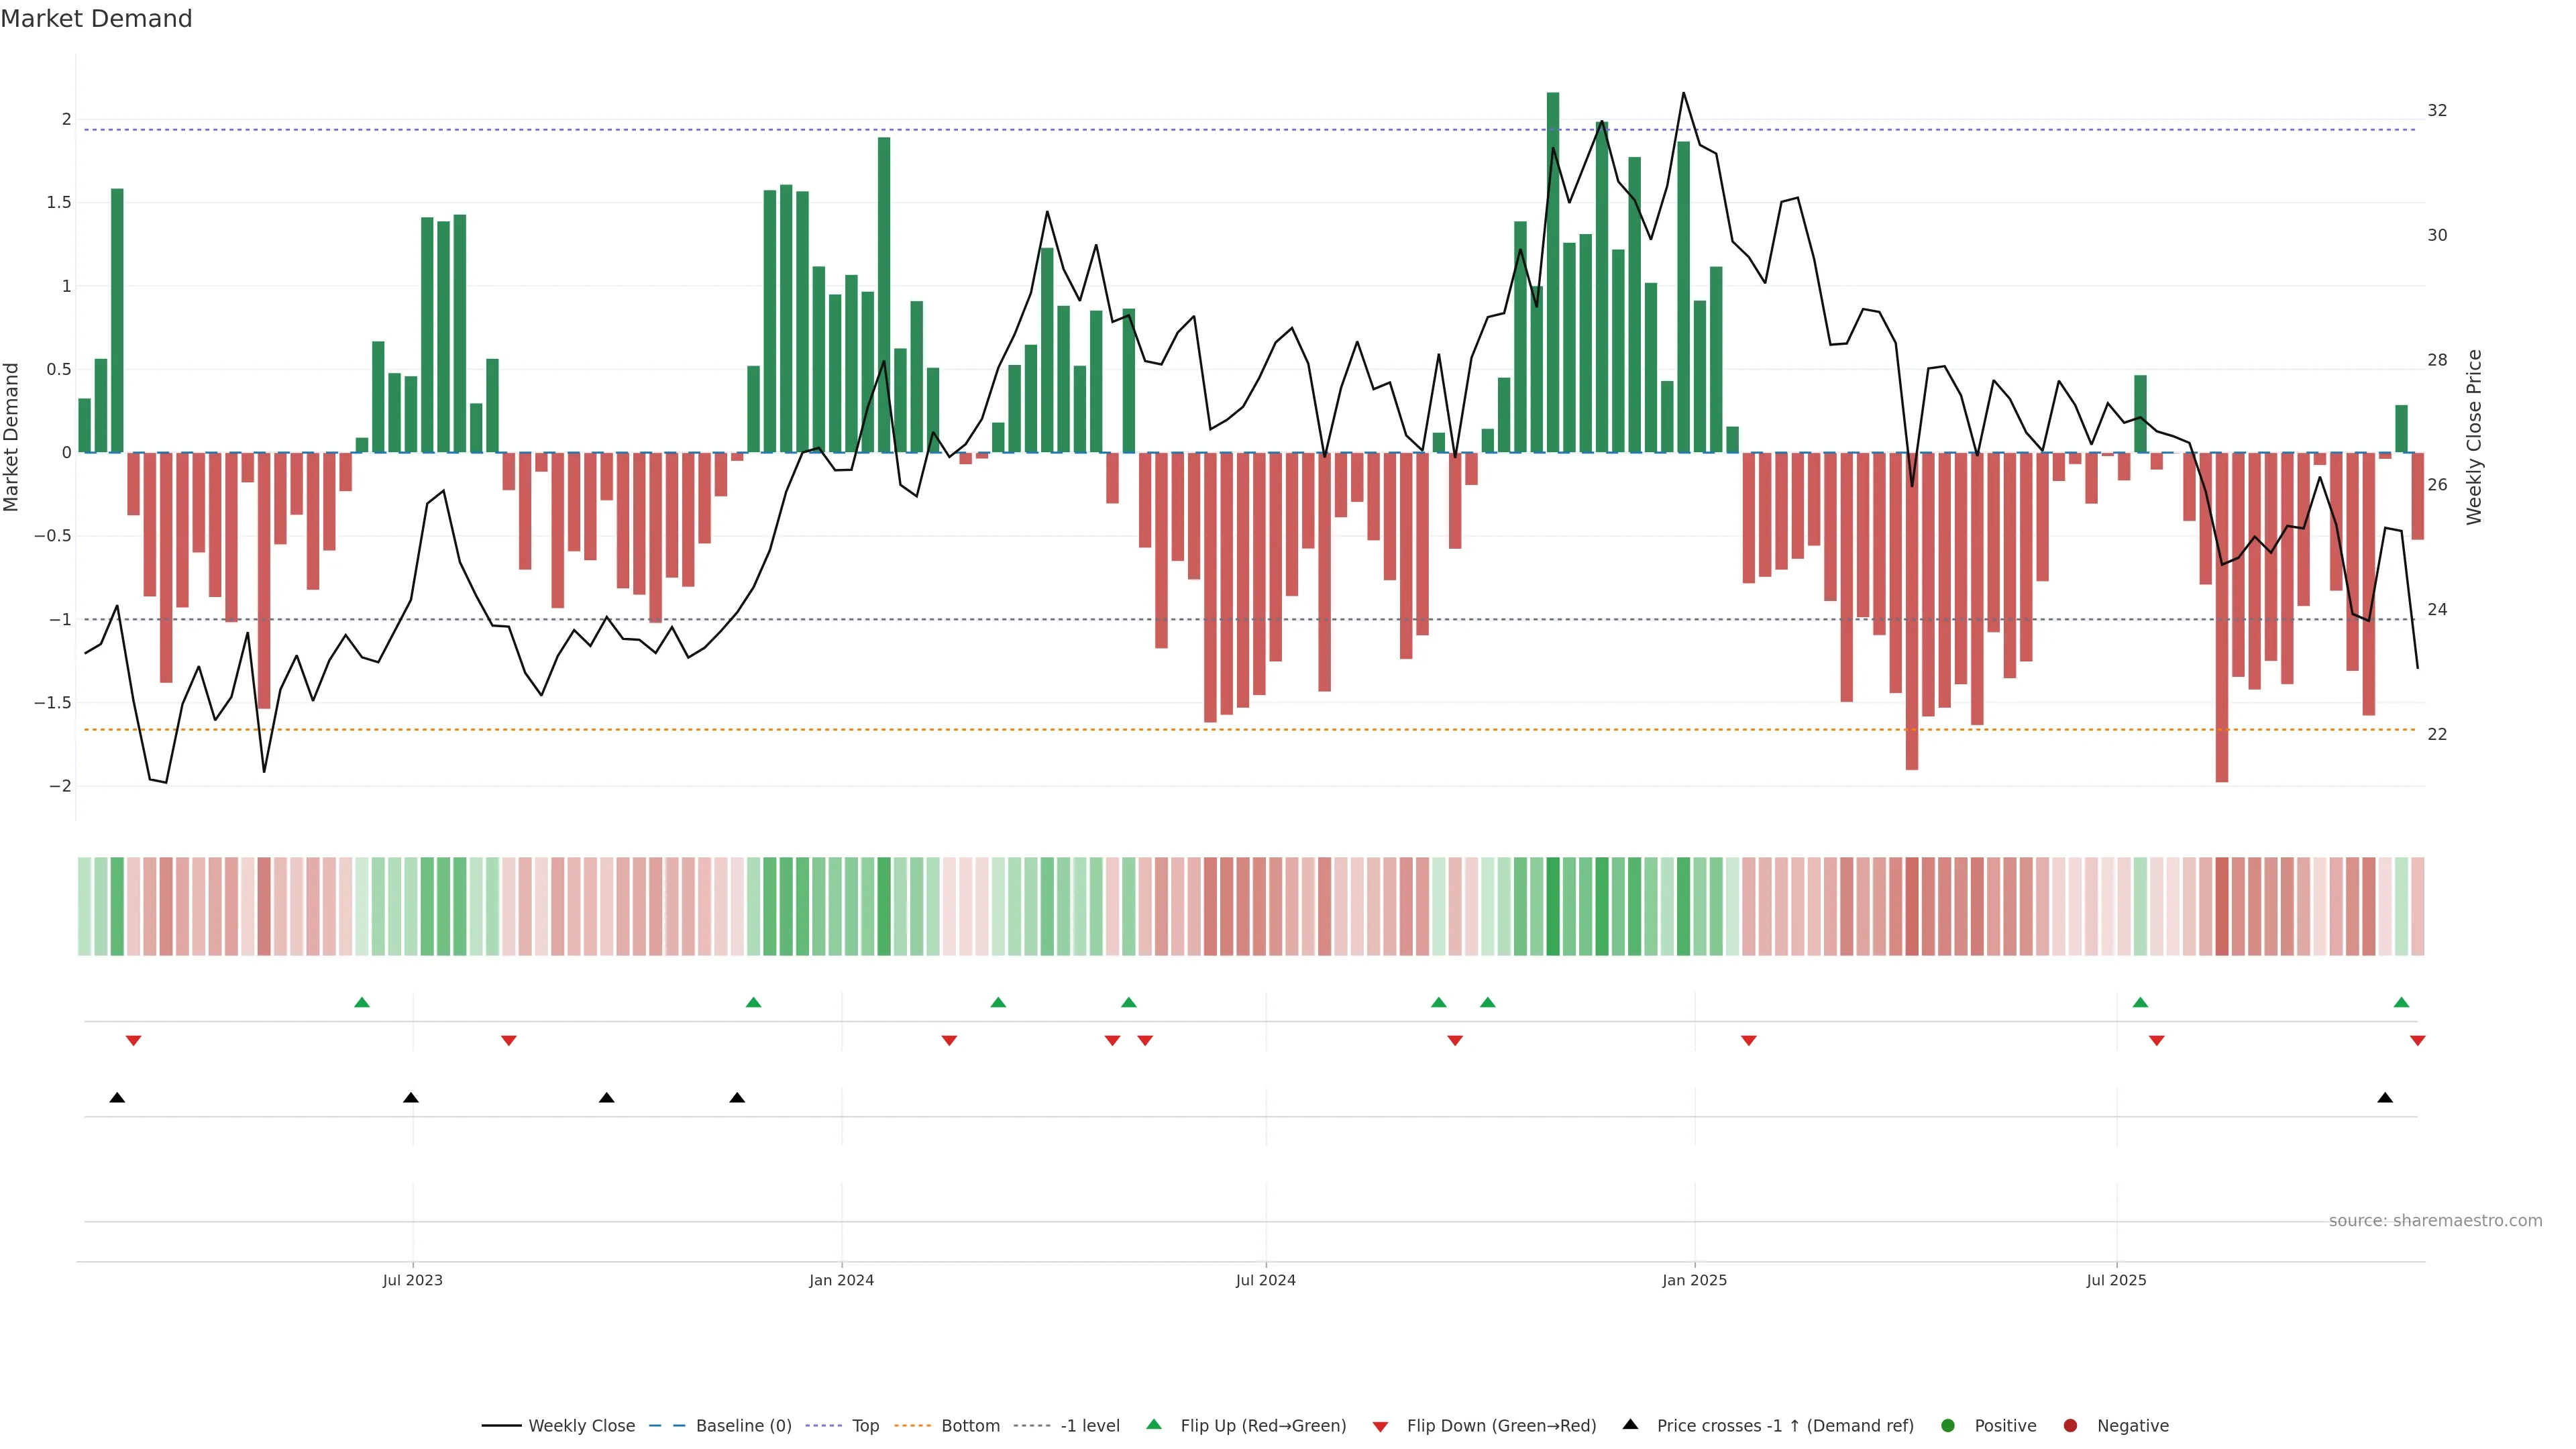Click the green Flip Up legend triangle
Image resolution: width=2576 pixels, height=1449 pixels.
pos(1154,1425)
